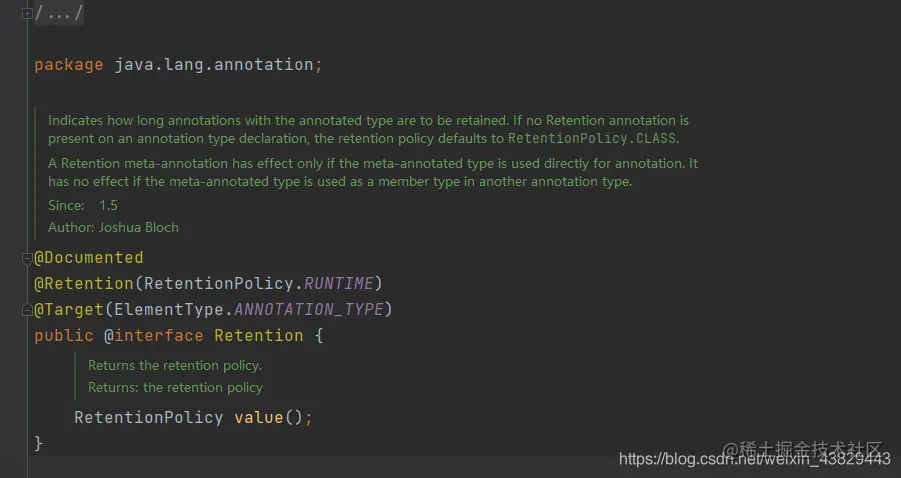Collapse the fold marker beside @Documented

[x=27, y=259]
